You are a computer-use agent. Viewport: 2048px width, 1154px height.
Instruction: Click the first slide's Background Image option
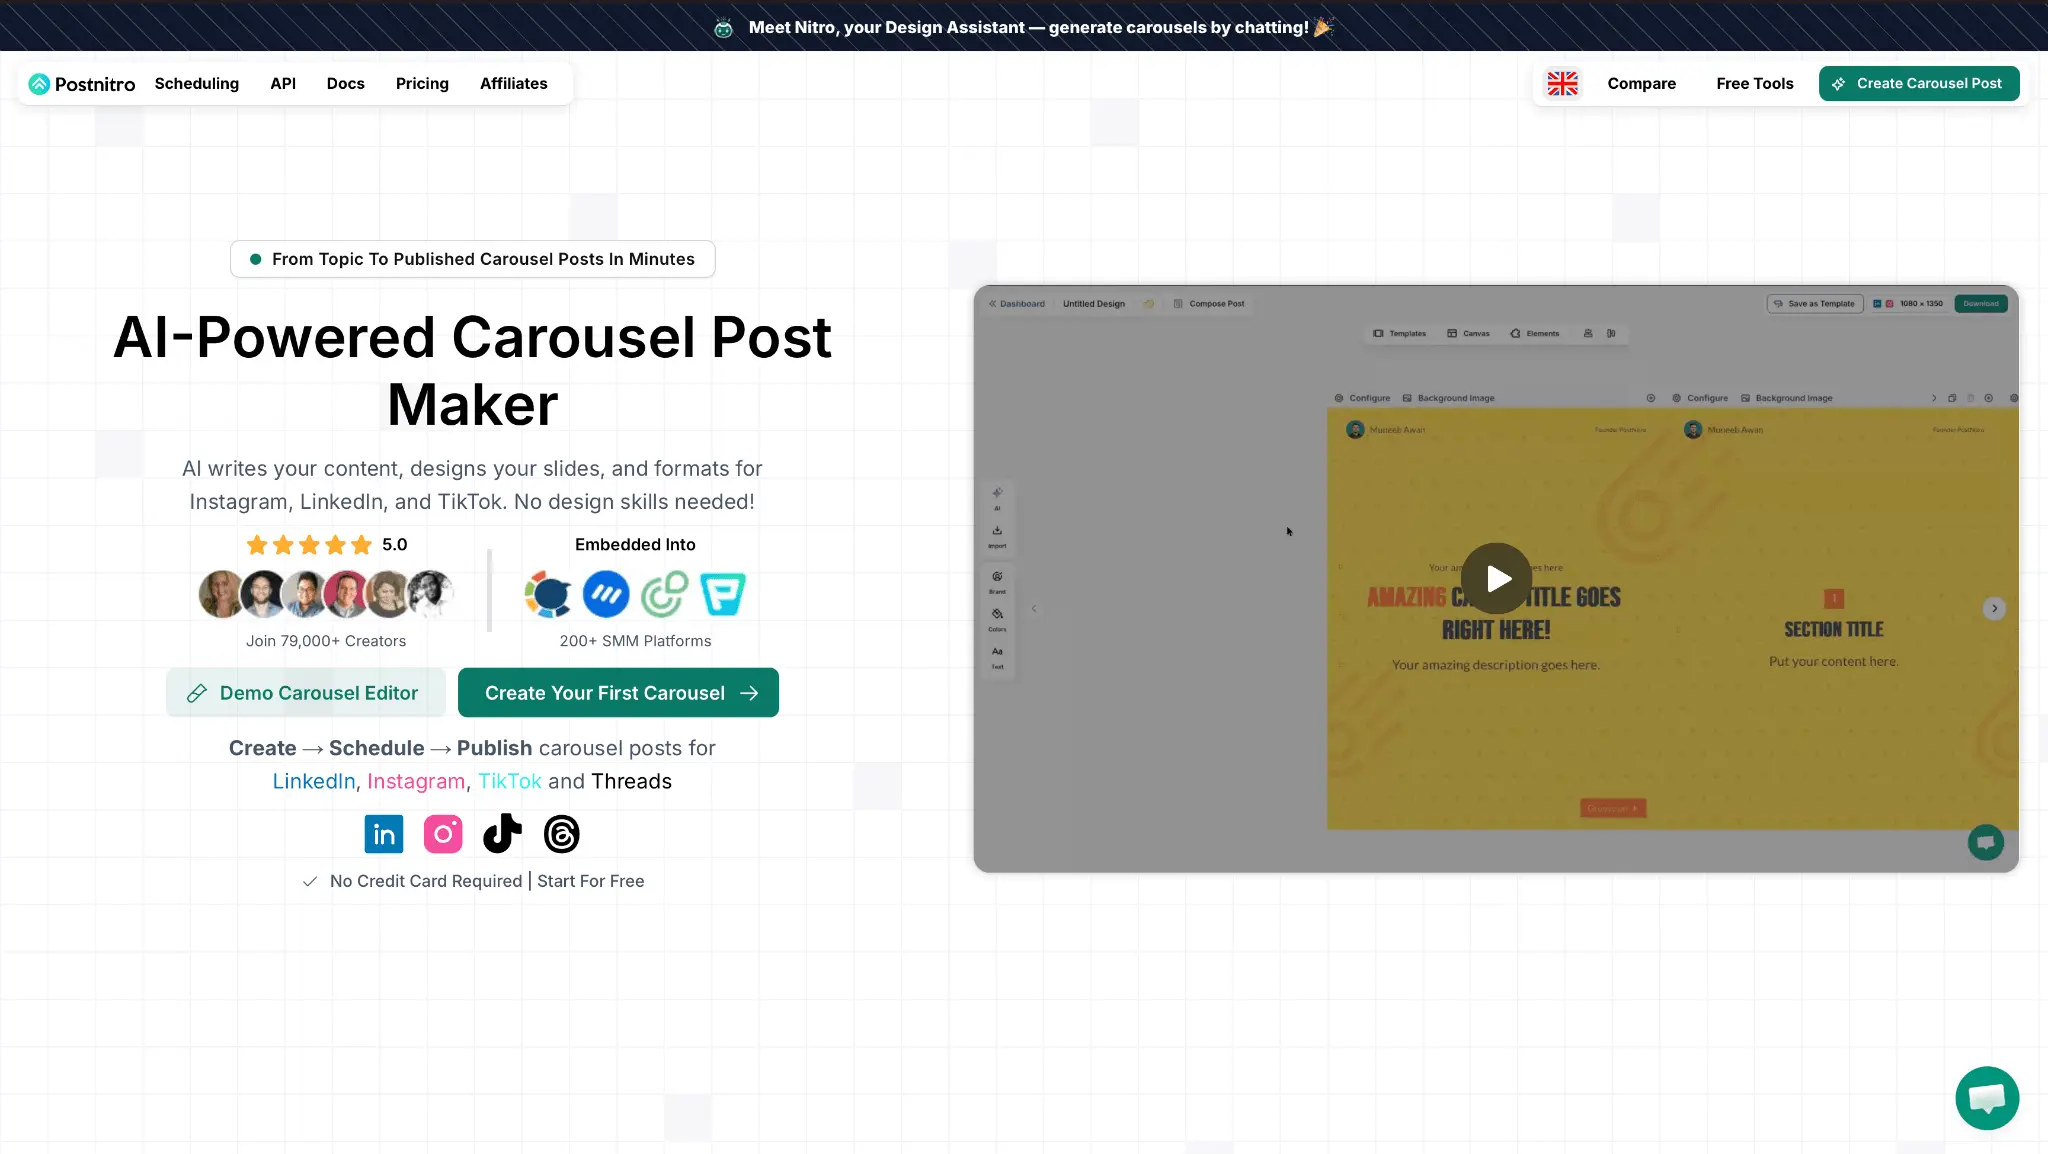coord(1448,398)
